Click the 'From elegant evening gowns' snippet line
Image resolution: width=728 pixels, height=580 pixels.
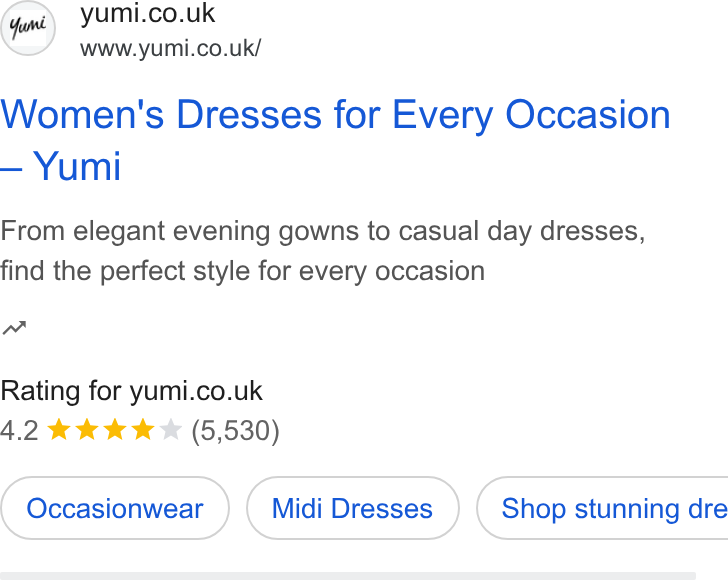[x=323, y=231]
